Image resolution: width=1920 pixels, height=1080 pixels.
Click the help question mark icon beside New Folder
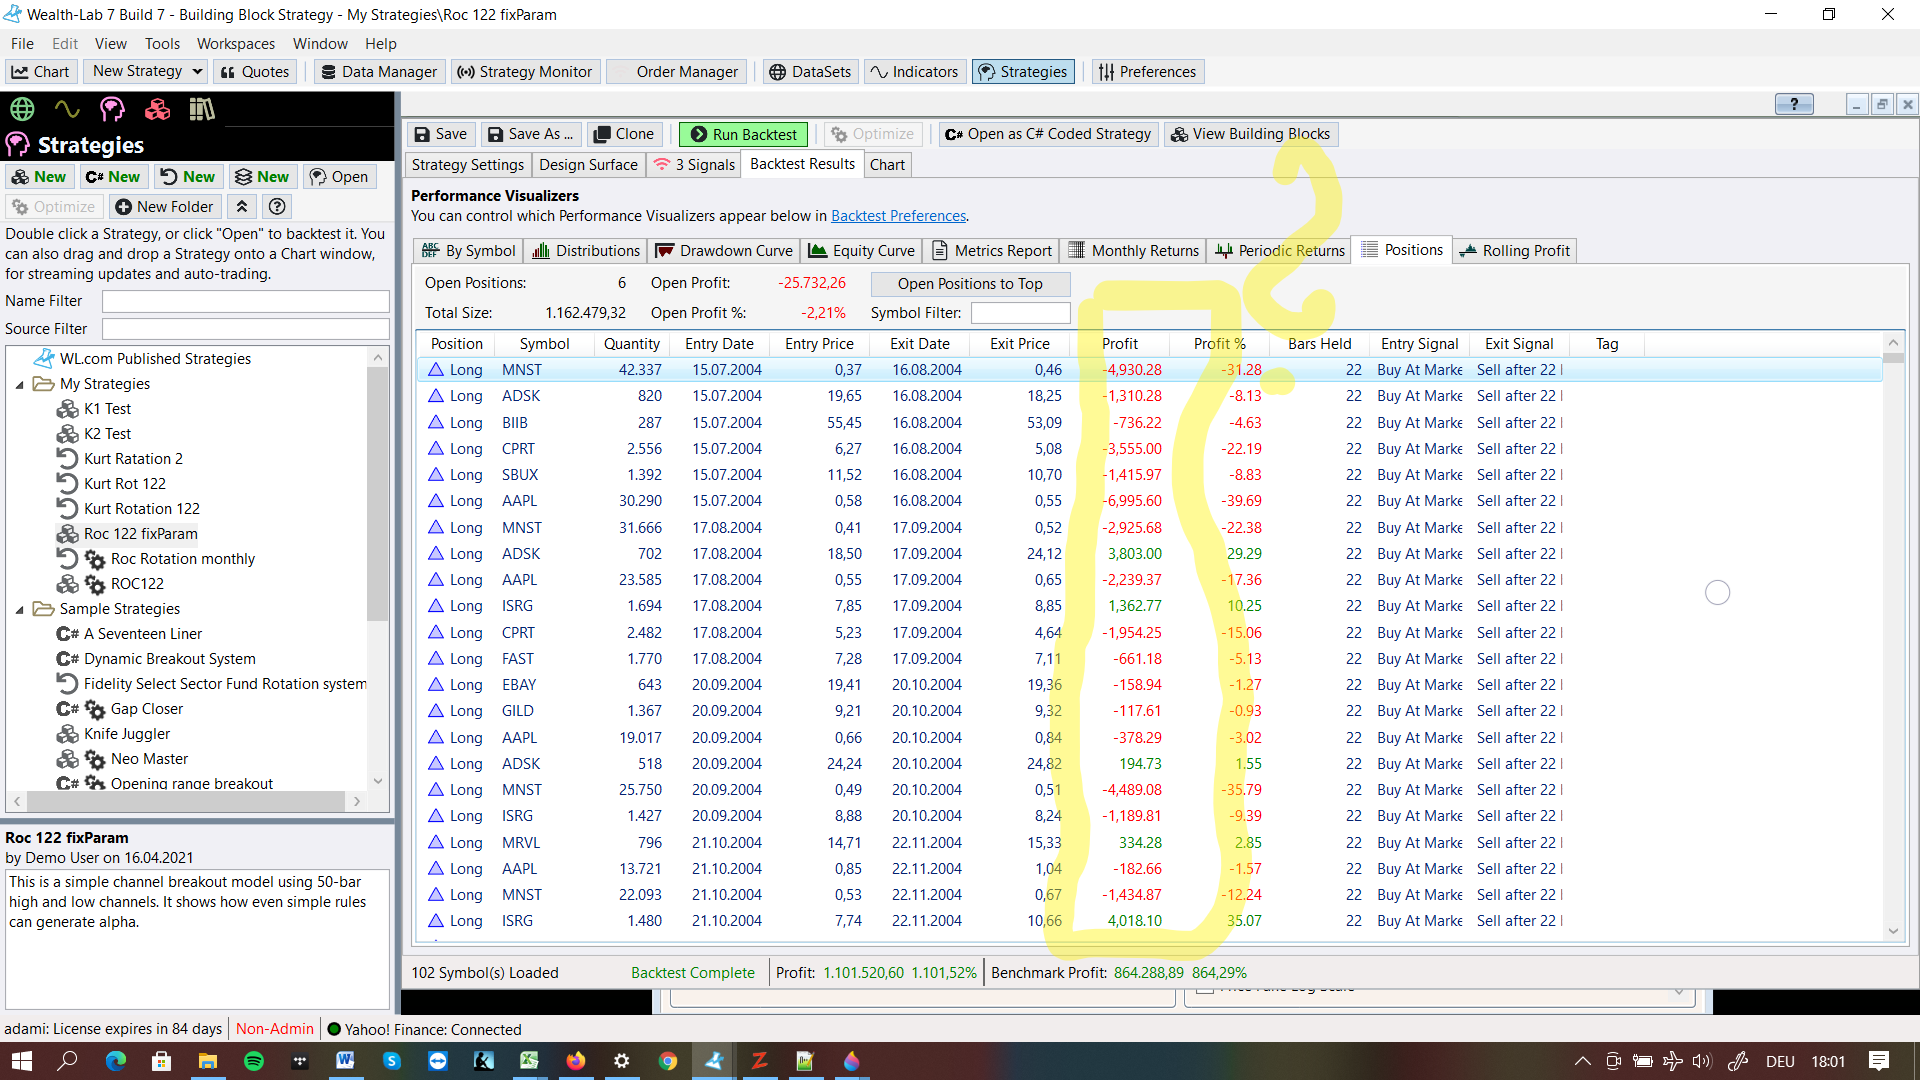tap(277, 207)
